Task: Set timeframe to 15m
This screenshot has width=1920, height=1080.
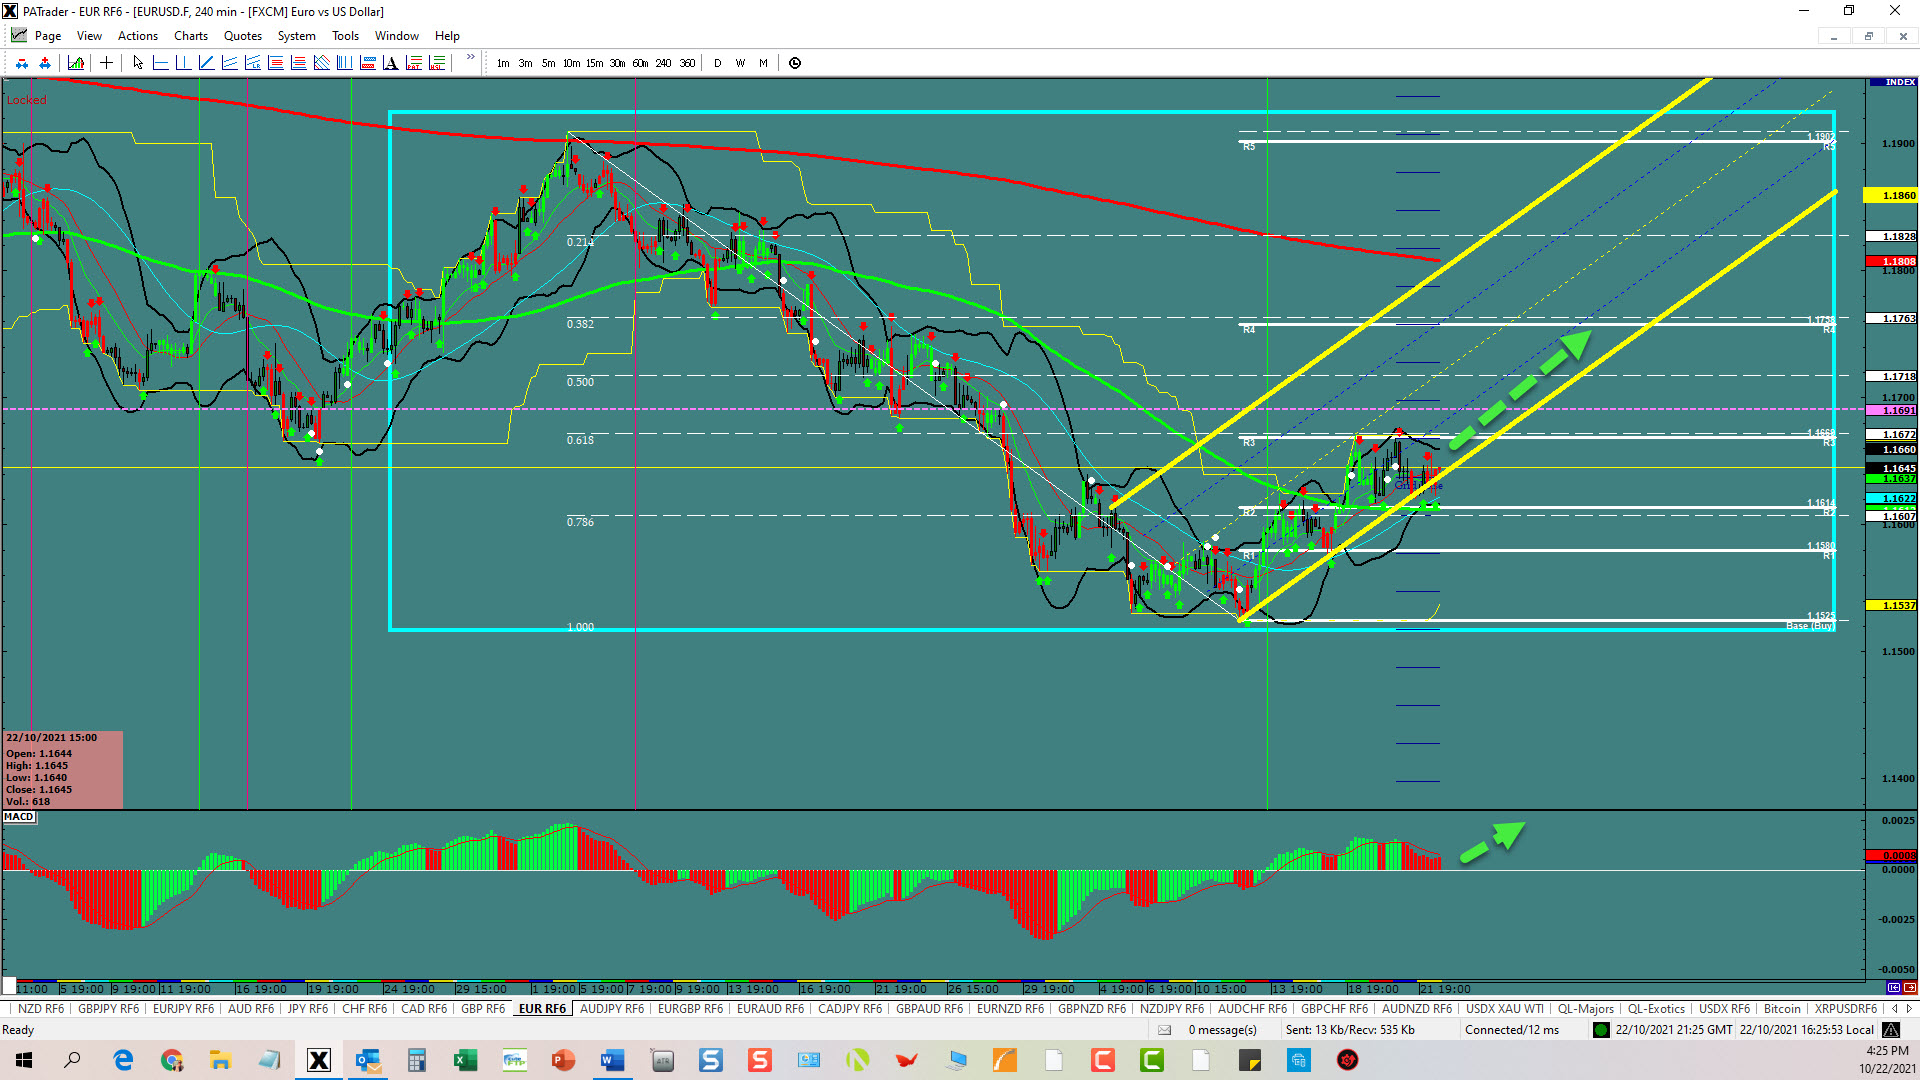Action: [594, 63]
